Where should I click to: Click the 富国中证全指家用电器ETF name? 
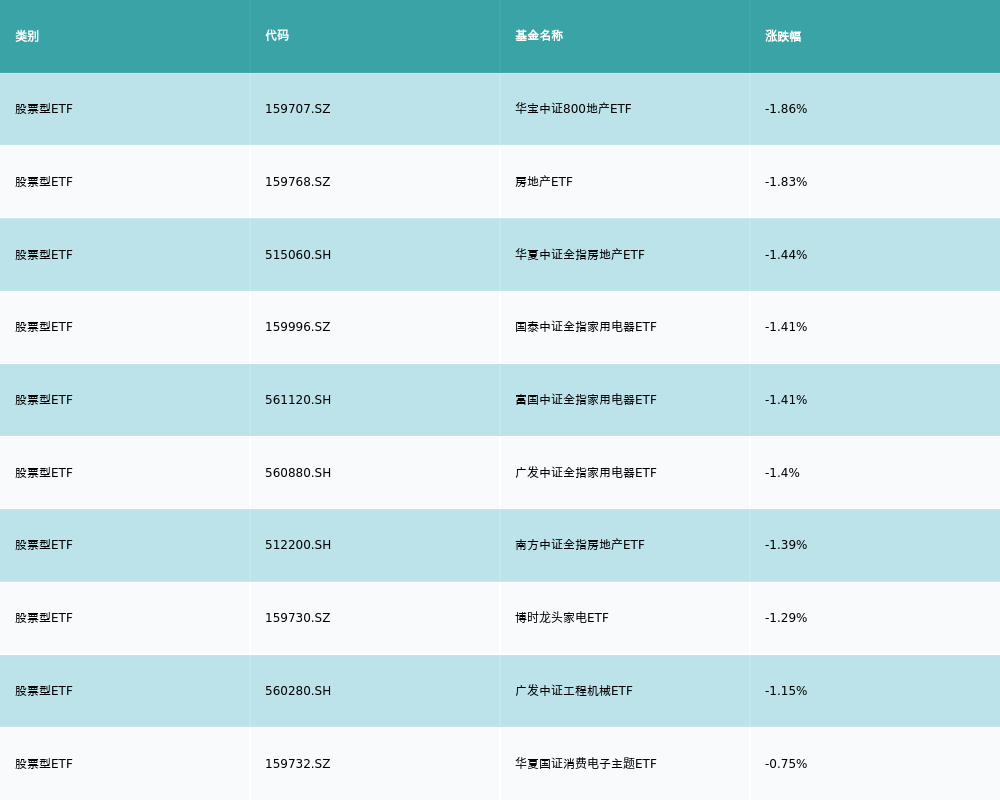click(x=586, y=400)
